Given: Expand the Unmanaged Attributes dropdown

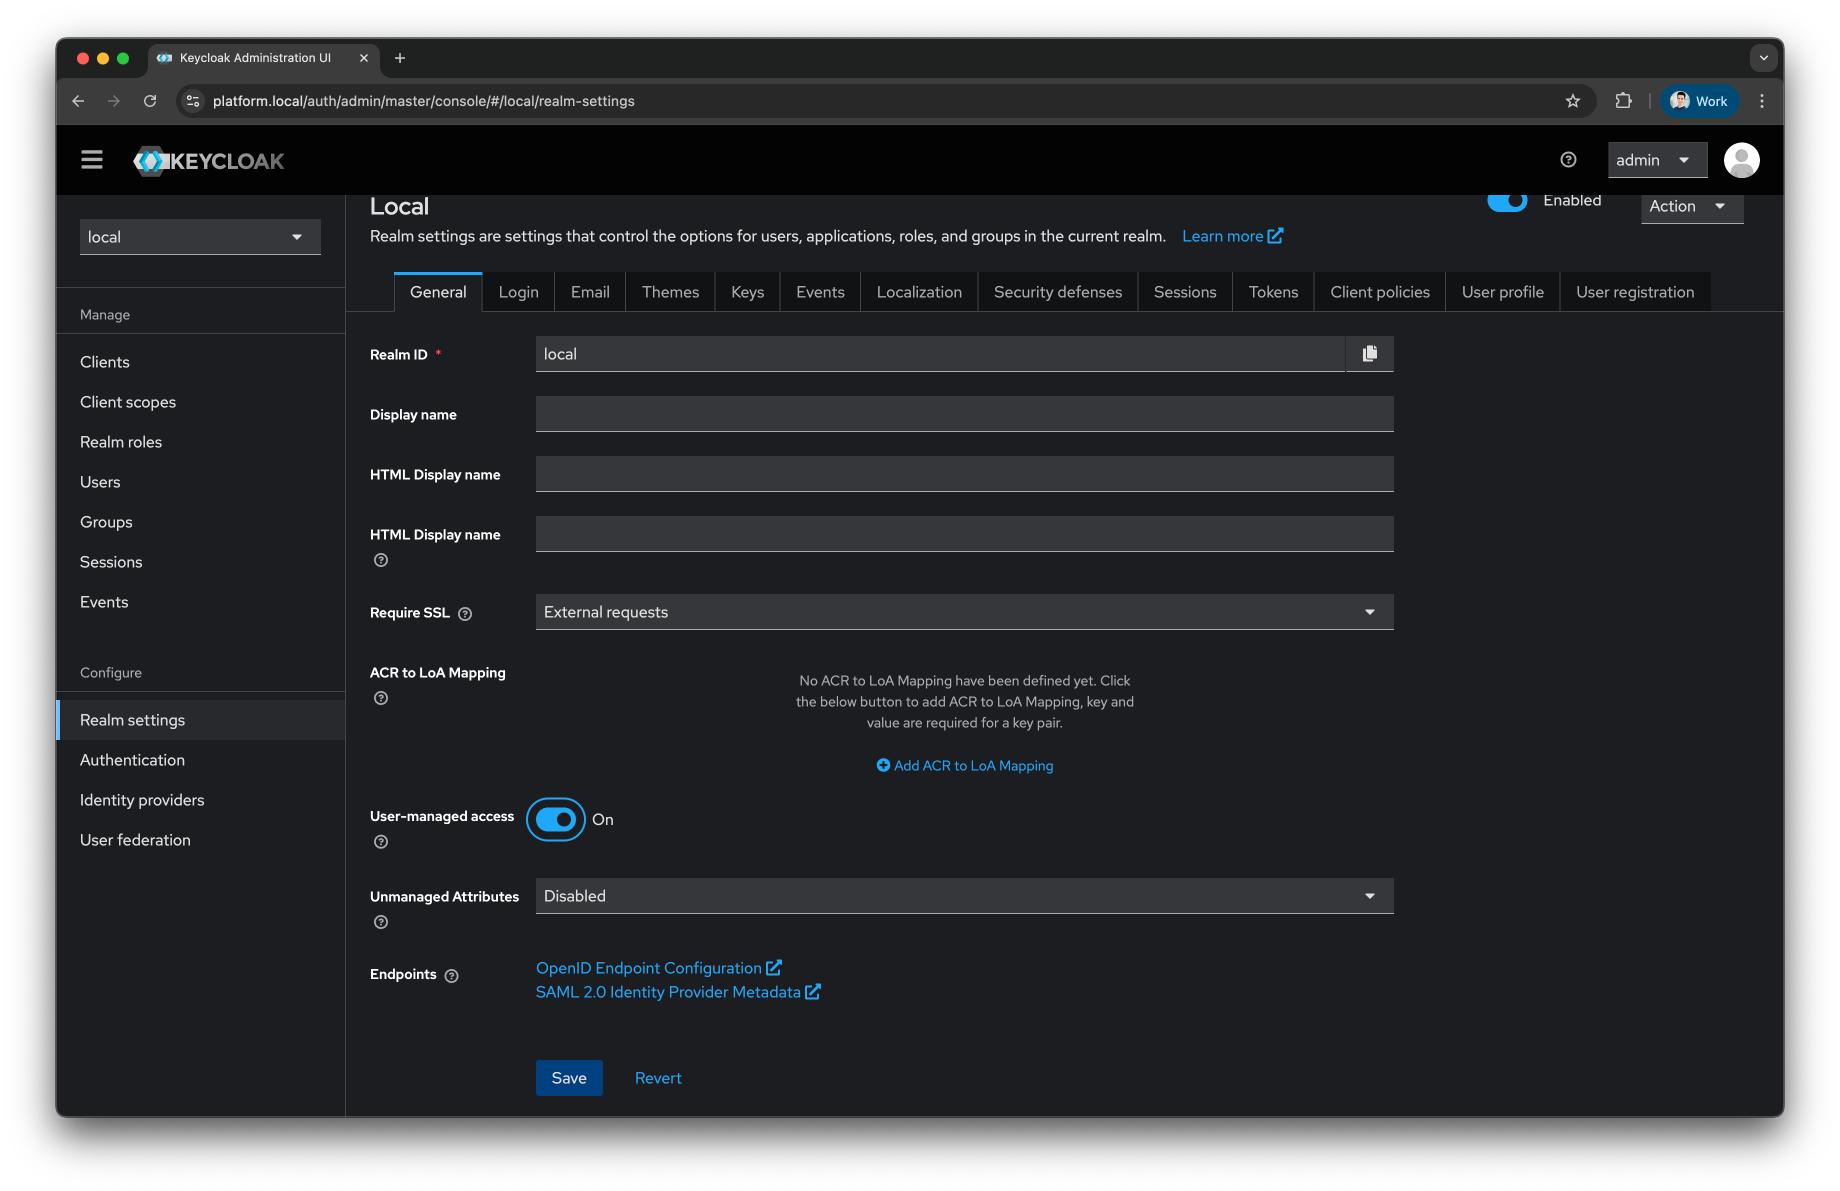Looking at the screenshot, I should (1369, 895).
